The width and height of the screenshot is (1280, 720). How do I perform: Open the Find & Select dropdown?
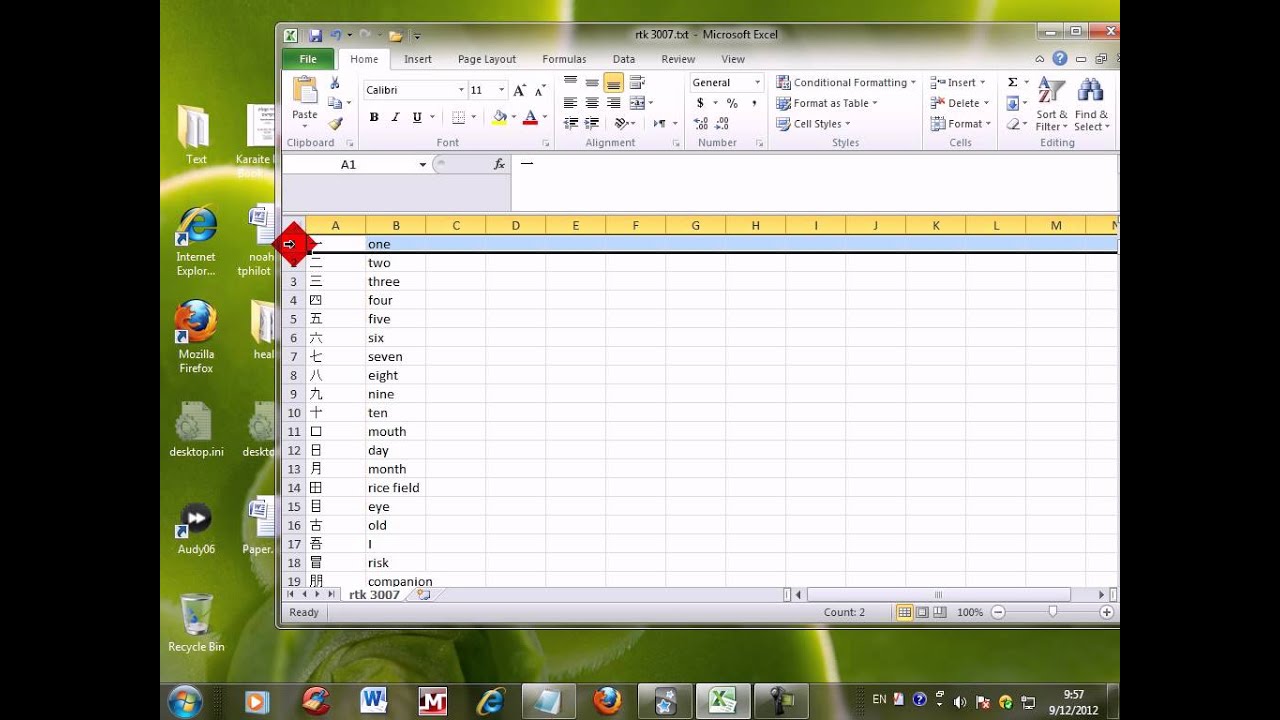coord(1091,103)
